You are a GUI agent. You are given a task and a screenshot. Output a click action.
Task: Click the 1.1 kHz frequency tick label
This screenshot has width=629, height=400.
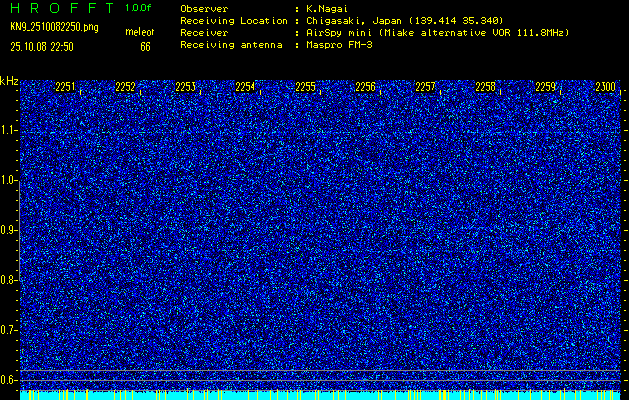click(x=9, y=130)
